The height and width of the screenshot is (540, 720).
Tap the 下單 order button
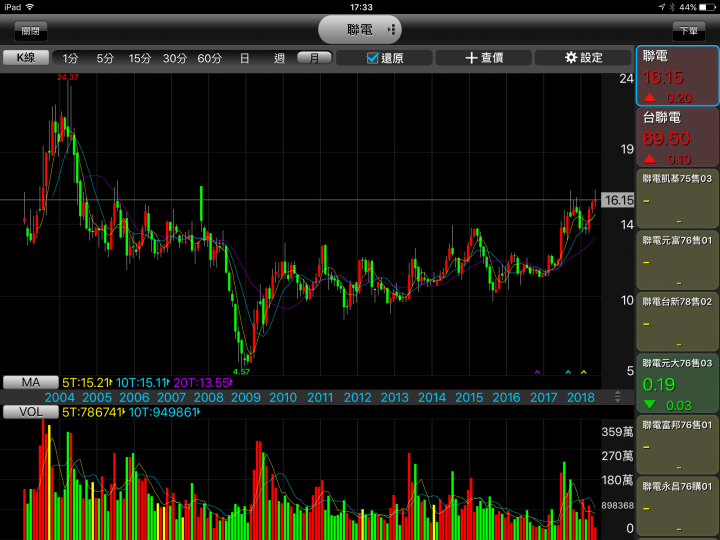click(x=688, y=31)
